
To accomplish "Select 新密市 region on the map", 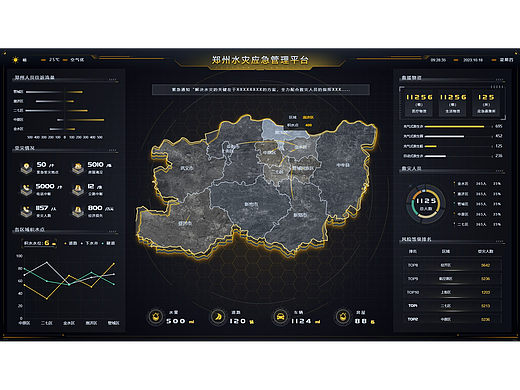I will [251, 204].
